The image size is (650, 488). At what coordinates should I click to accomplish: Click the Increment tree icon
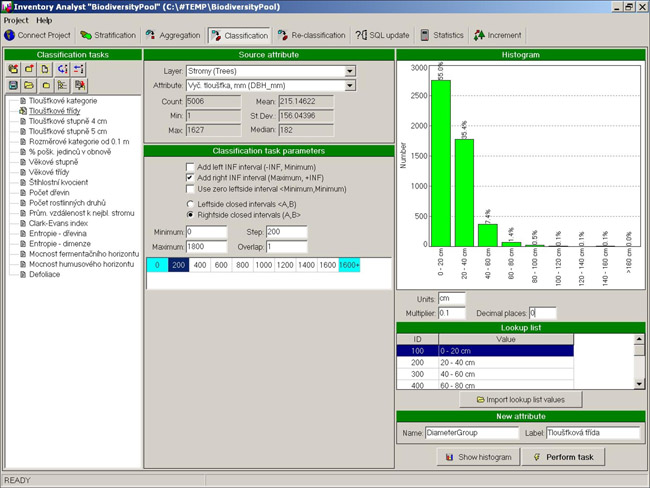tap(481, 35)
